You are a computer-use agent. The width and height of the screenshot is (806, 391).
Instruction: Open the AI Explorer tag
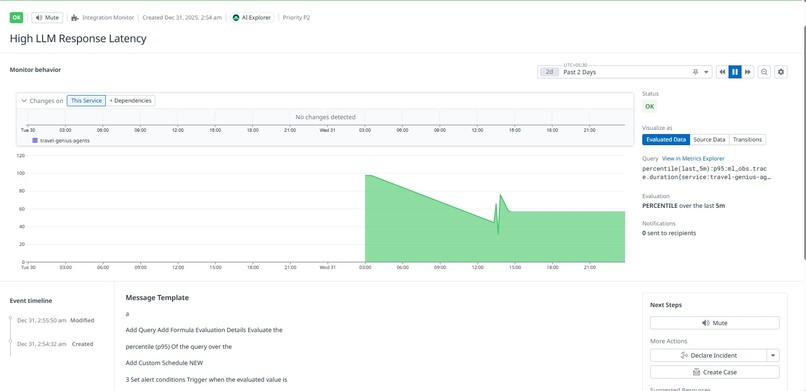(x=252, y=17)
